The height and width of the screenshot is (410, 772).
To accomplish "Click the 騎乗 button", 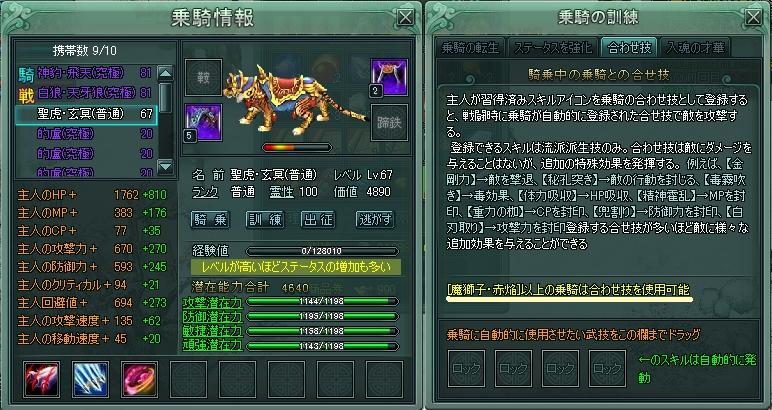I will (210, 220).
